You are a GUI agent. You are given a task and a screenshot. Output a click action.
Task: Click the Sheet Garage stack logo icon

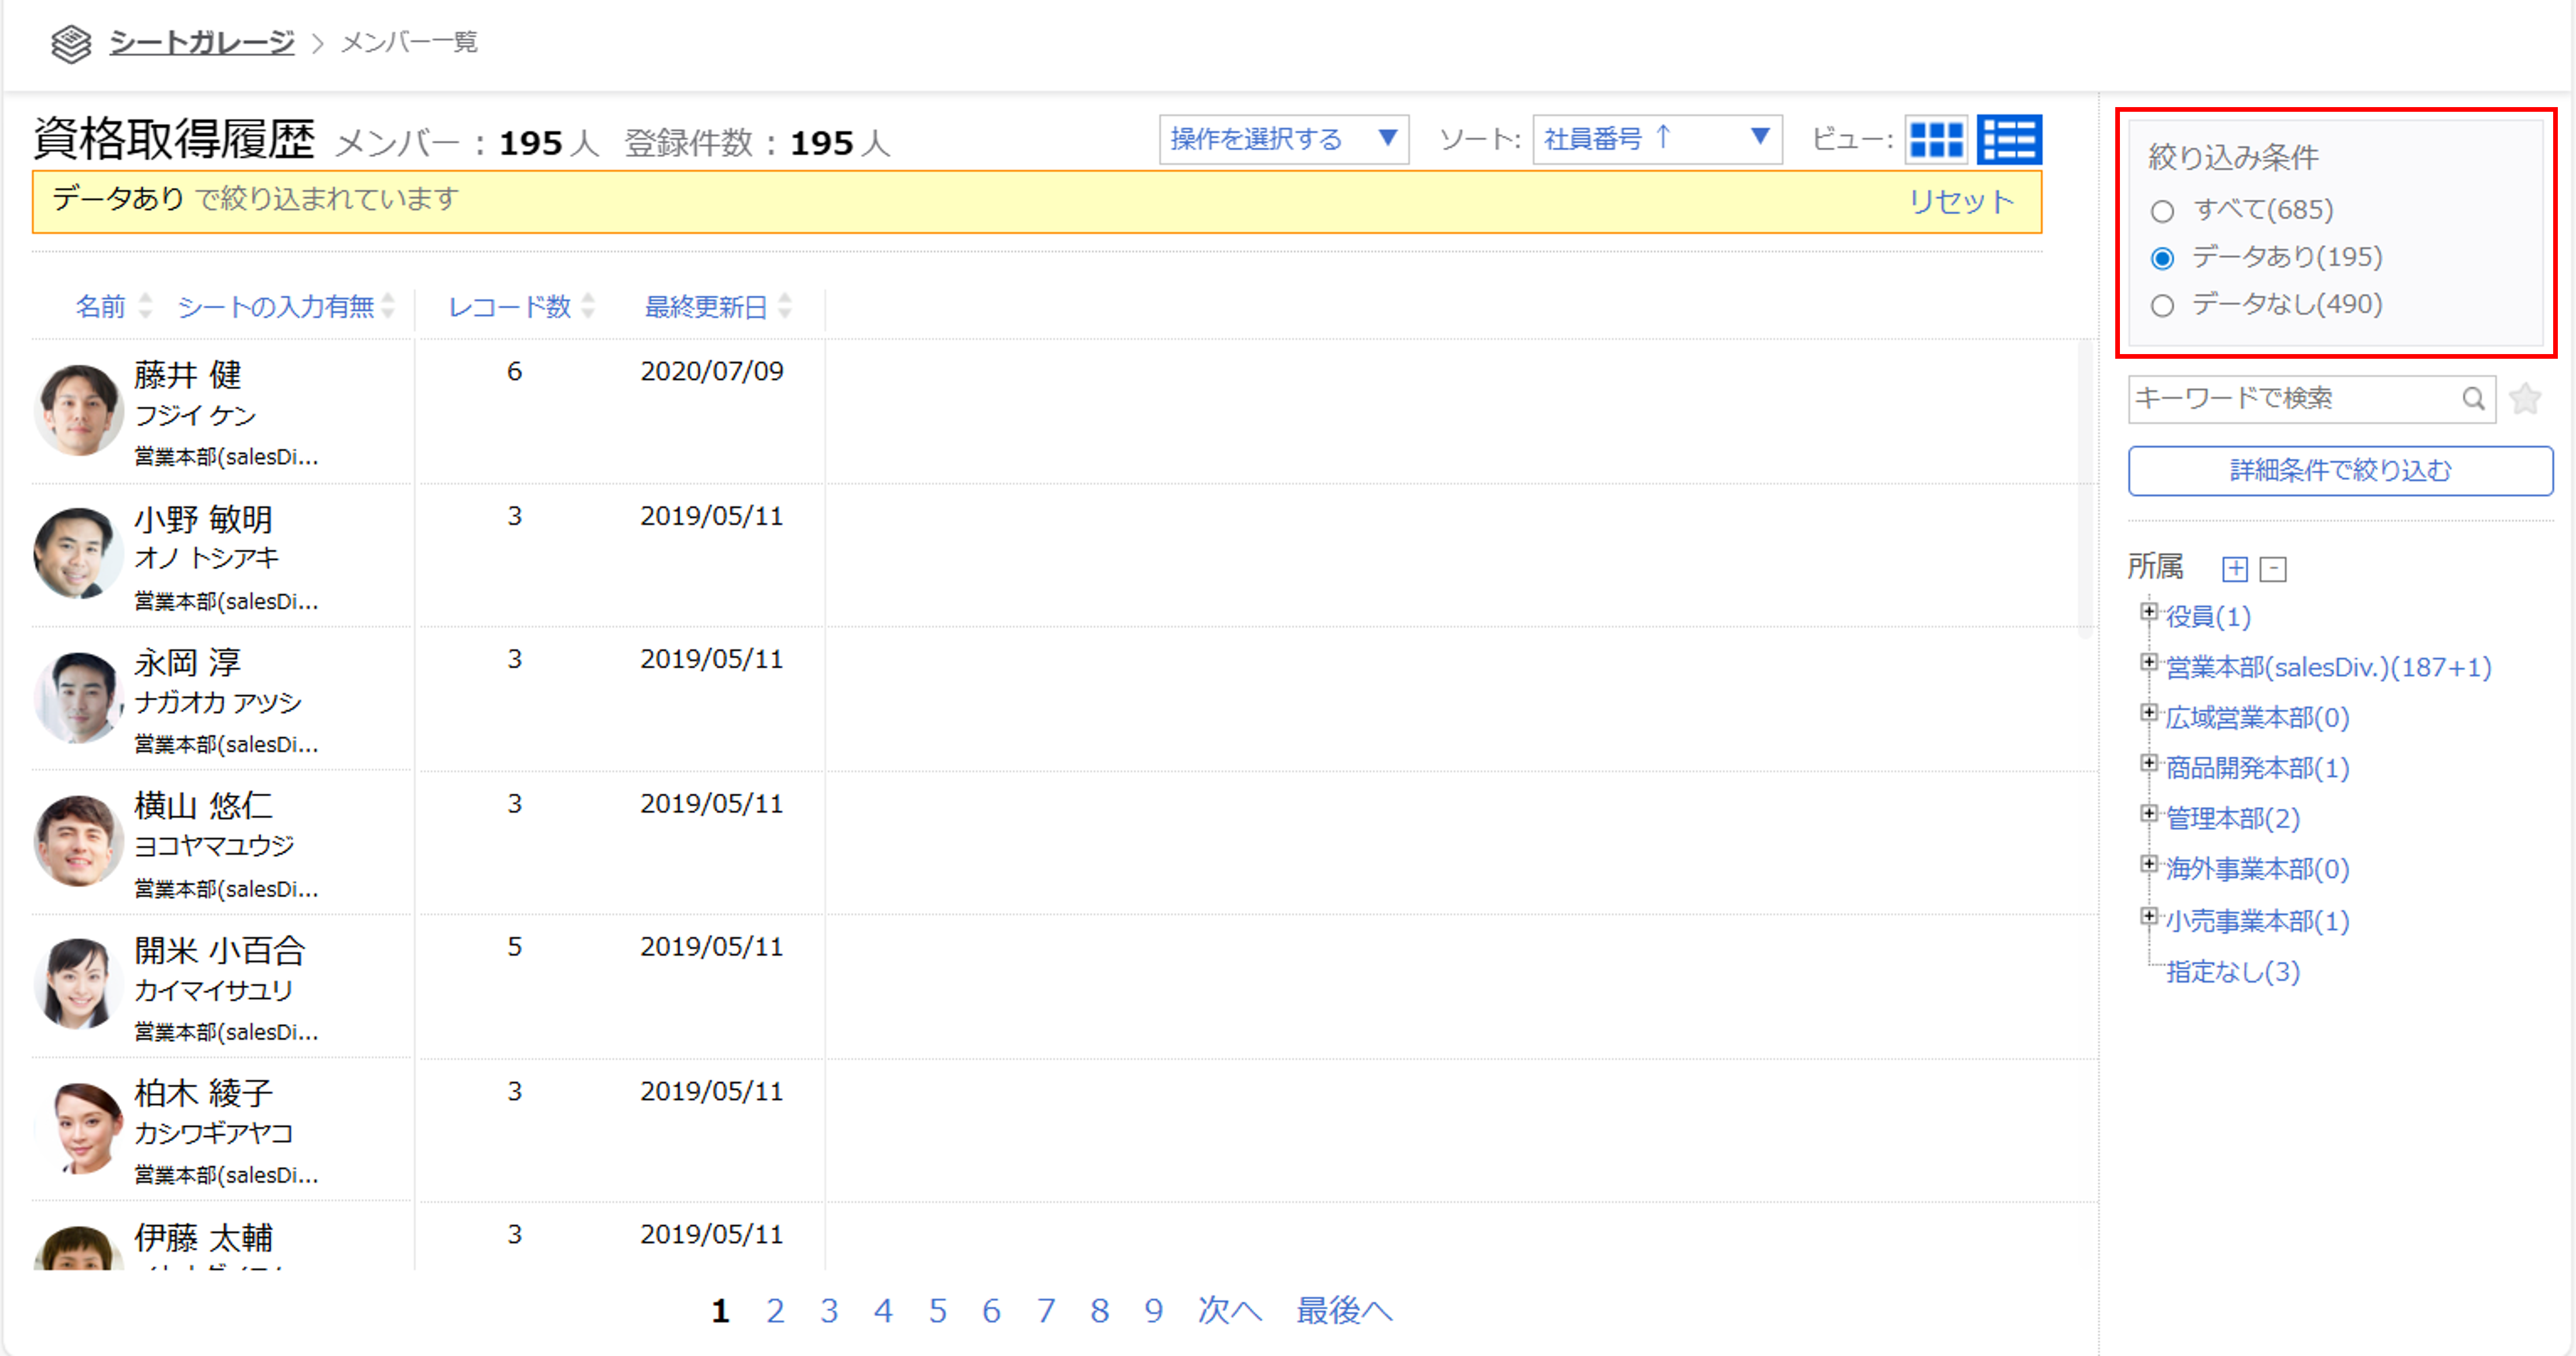(71, 43)
